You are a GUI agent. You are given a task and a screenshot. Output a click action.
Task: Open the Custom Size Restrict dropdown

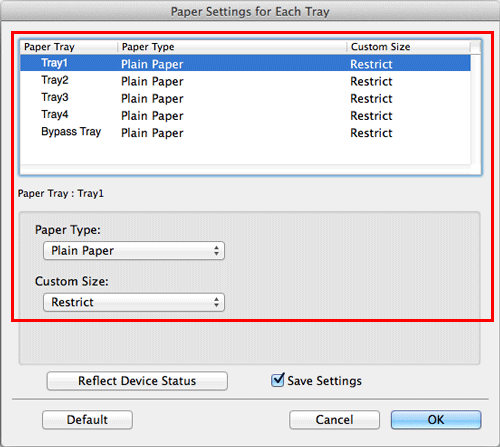click(x=134, y=302)
